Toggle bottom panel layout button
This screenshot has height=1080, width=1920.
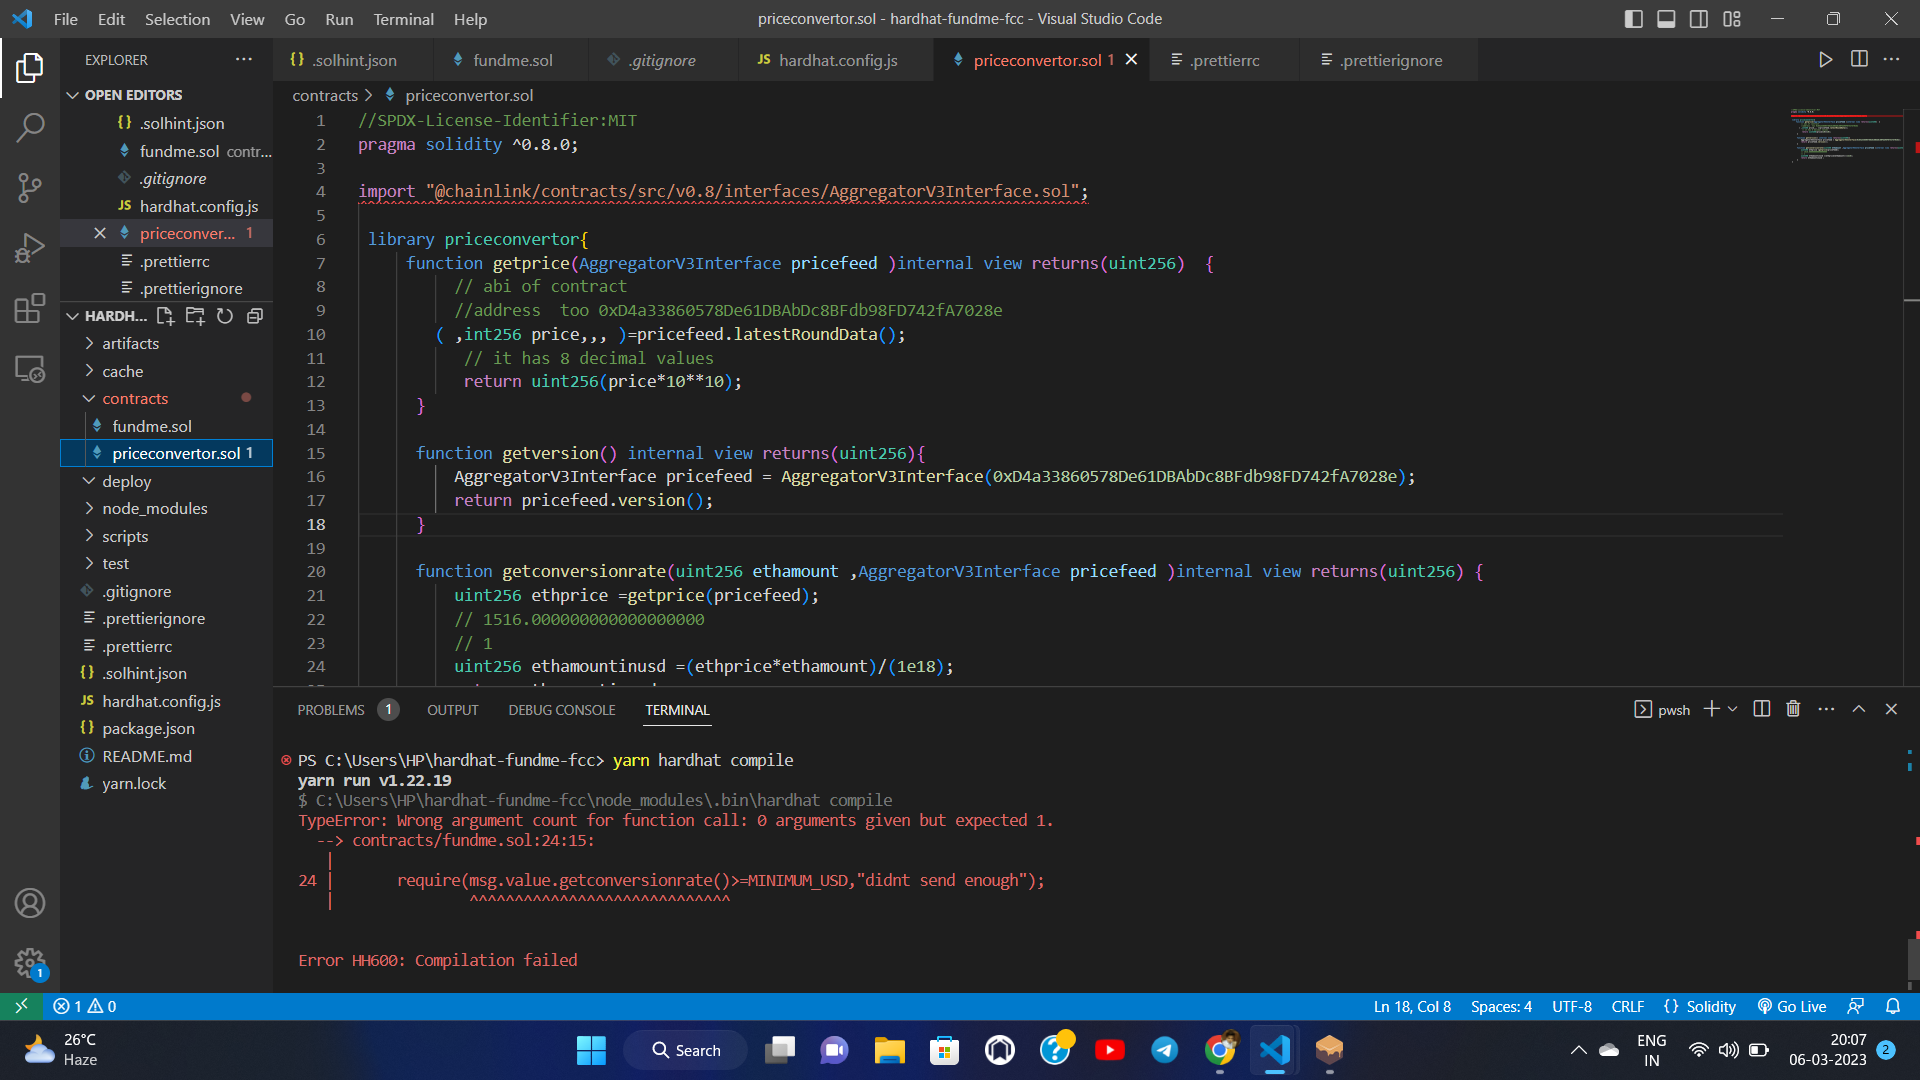pos(1666,19)
